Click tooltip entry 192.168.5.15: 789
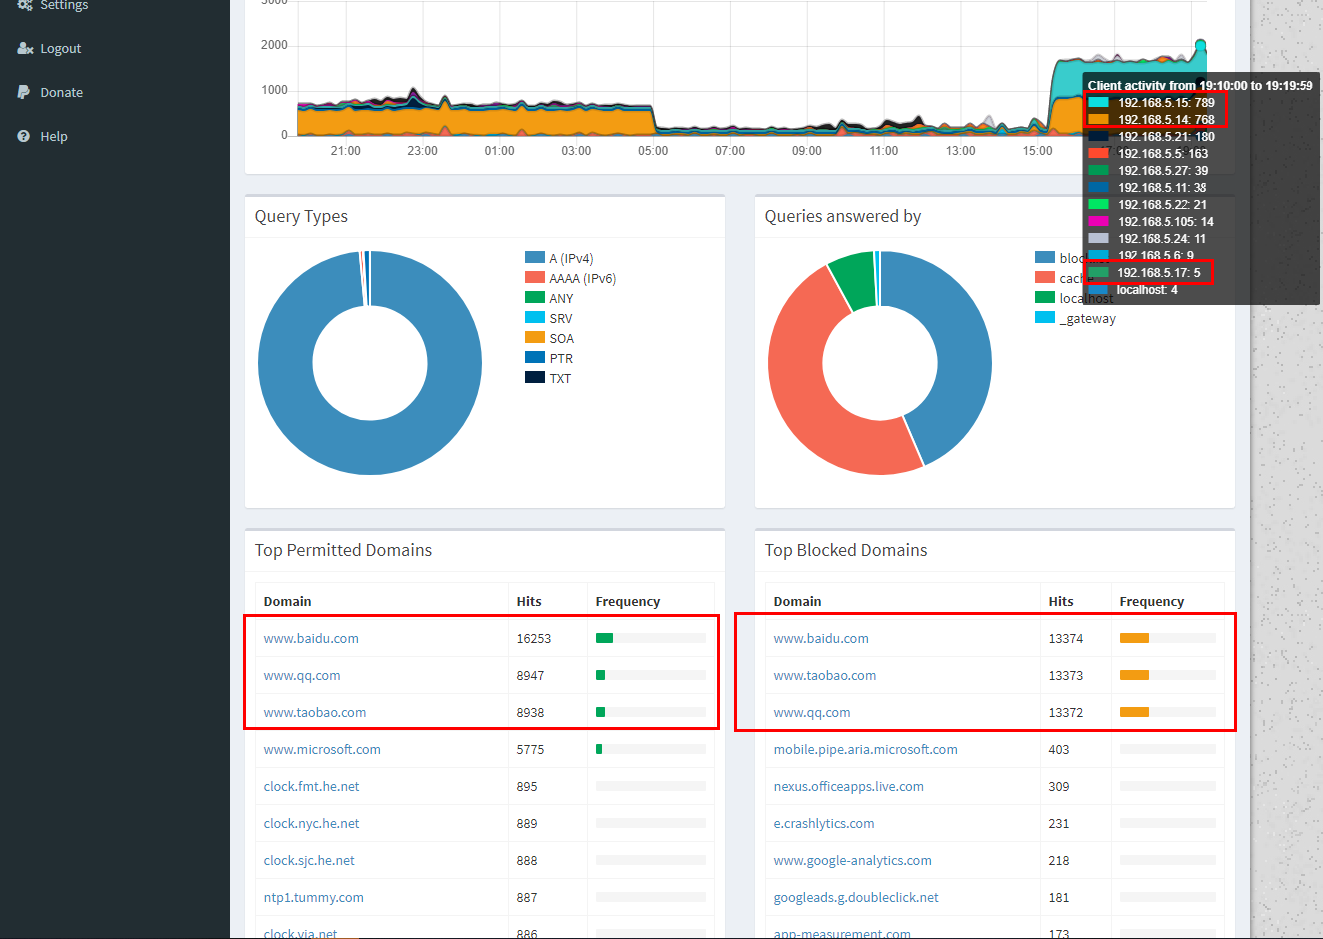Screen dimensions: 1323x939 pos(1151,102)
